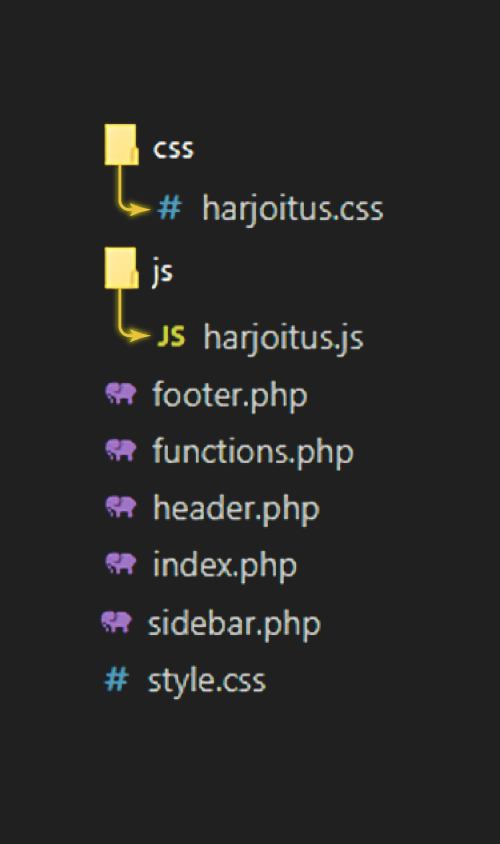Select the js folder icon
The height and width of the screenshot is (844, 500).
(x=121, y=268)
